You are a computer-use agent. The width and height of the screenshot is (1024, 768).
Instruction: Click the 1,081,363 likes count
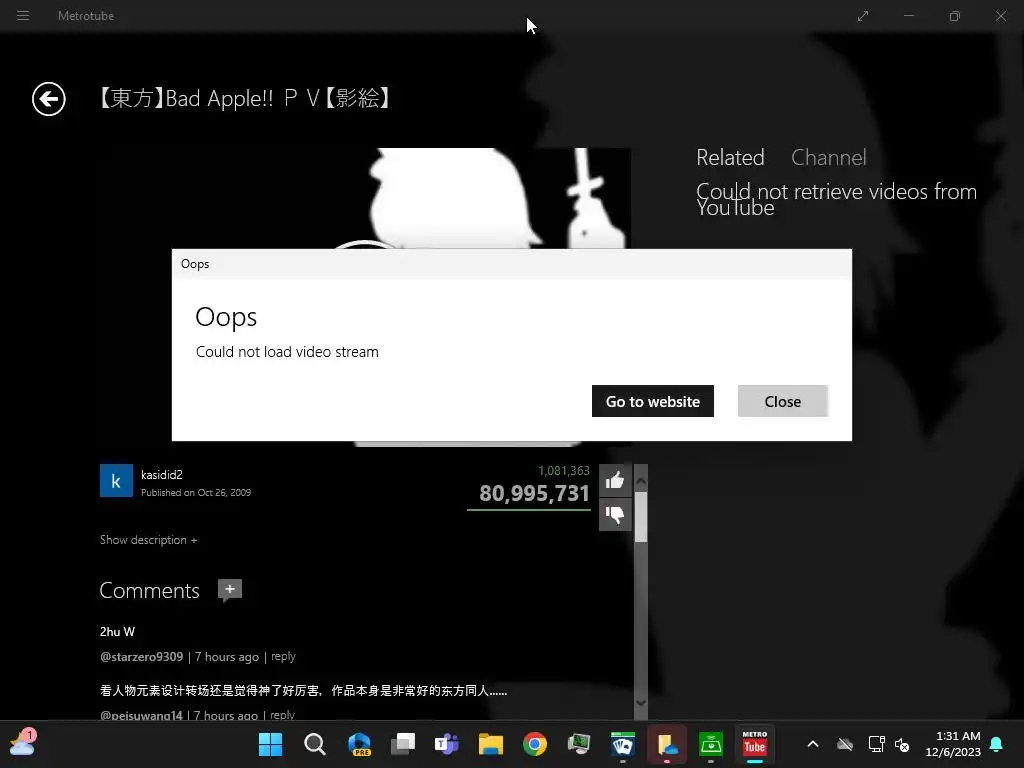(x=564, y=471)
